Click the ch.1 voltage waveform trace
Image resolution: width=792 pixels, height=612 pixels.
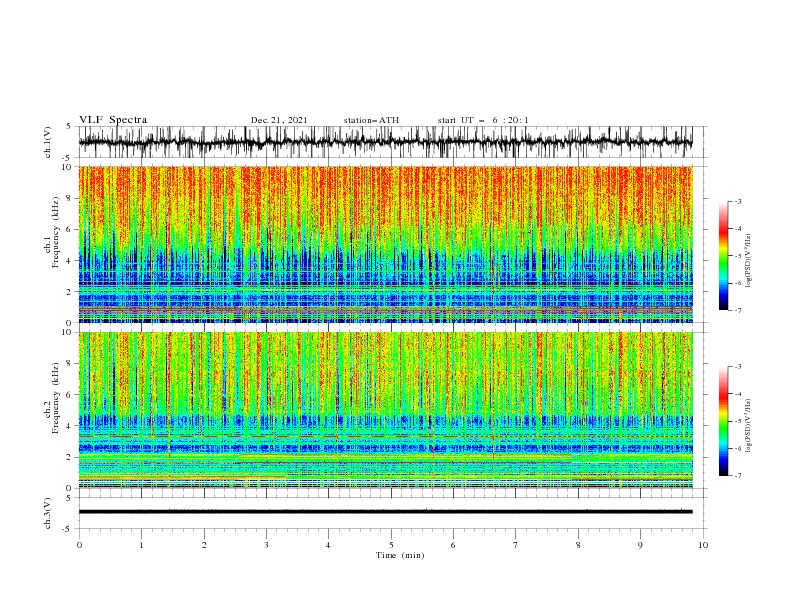click(x=385, y=142)
